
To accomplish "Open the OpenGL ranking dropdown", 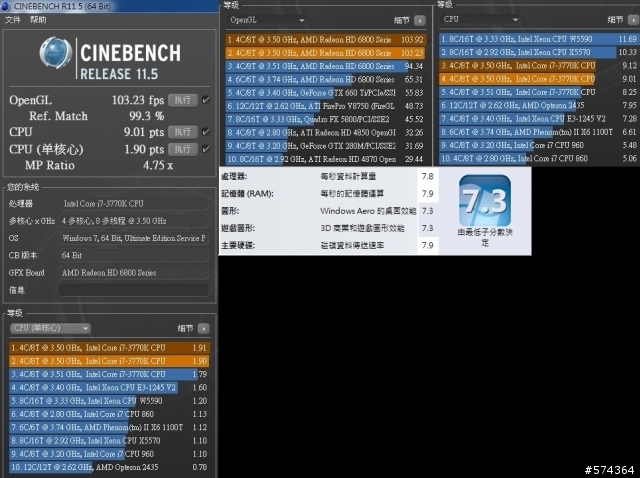I will coord(267,20).
